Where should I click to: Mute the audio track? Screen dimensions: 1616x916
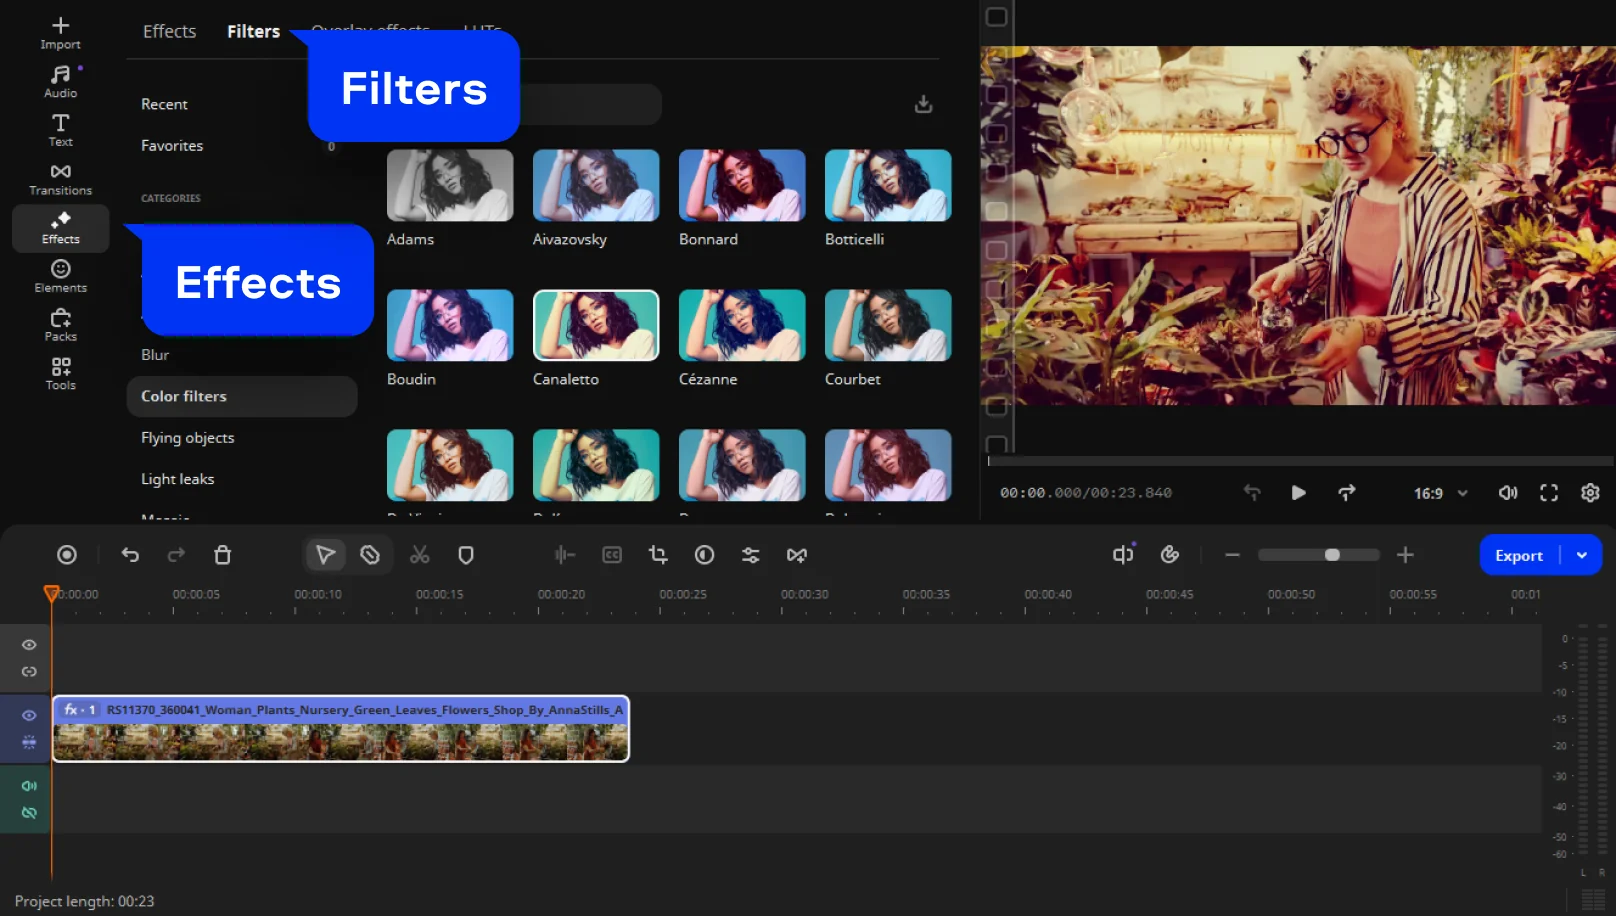29,786
